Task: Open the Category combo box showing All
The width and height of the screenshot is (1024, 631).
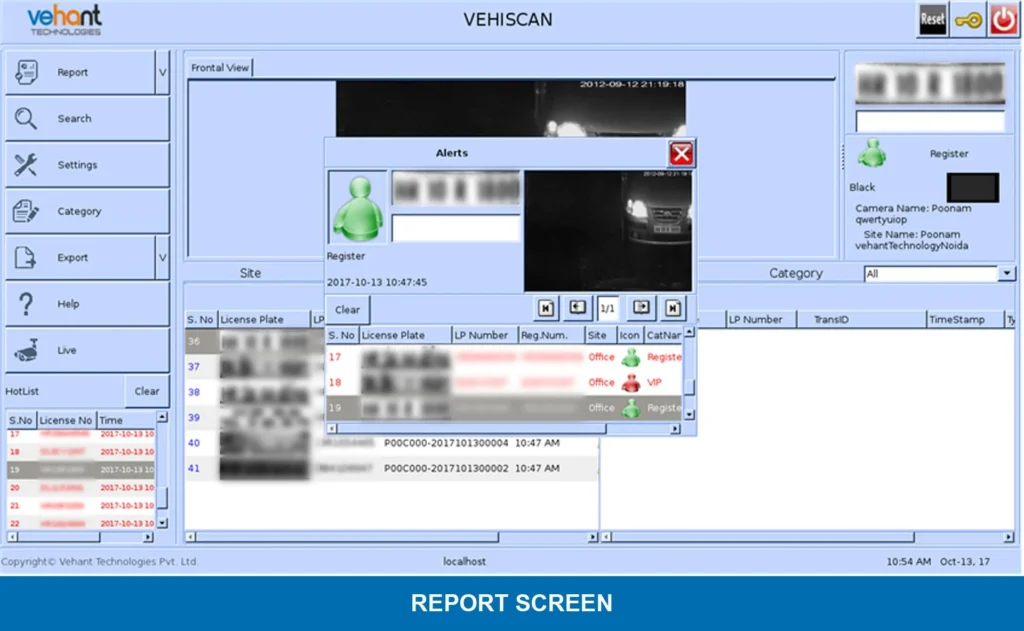Action: 1006,274
